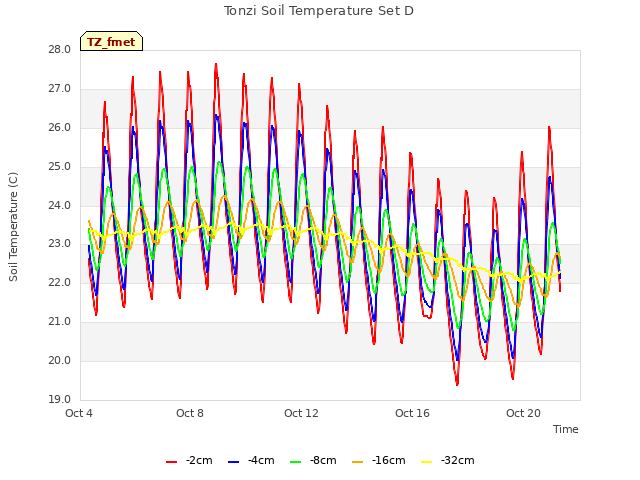Click the 22.0 y-axis tick label
This screenshot has width=640, height=480.
coord(60,282)
